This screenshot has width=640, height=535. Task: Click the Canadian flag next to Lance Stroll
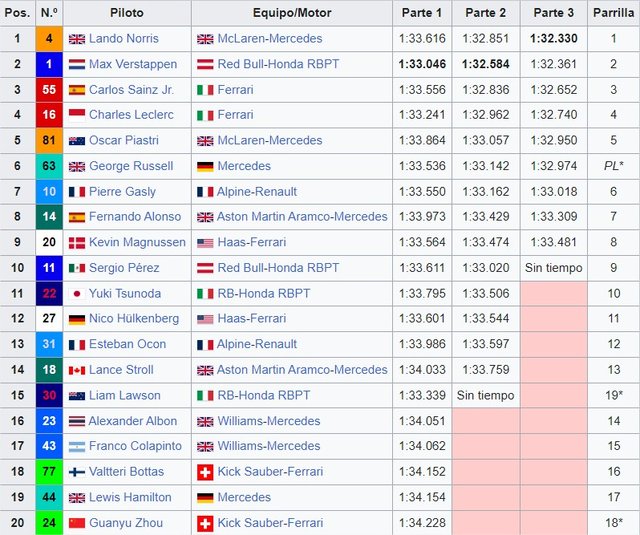pos(77,370)
